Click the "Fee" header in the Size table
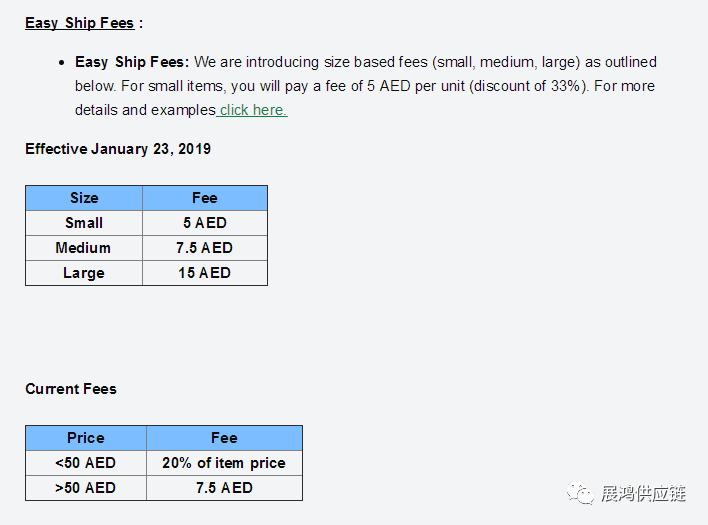 205,198
